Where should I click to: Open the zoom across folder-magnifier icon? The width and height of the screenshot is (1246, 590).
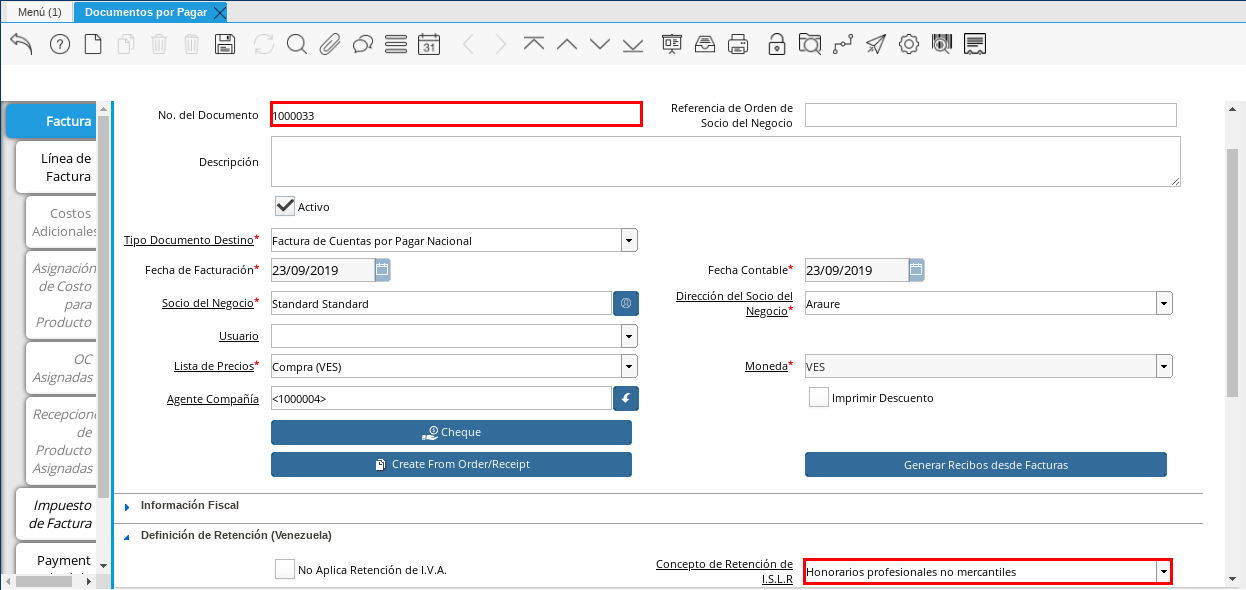809,44
